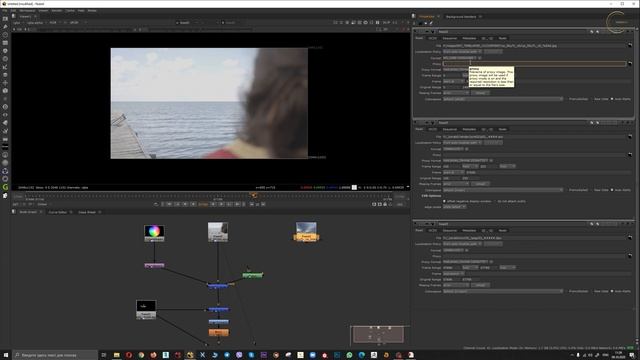The width and height of the screenshot is (640, 360).
Task: Open the Color nodes toolbar menu
Action: coord(5,51)
